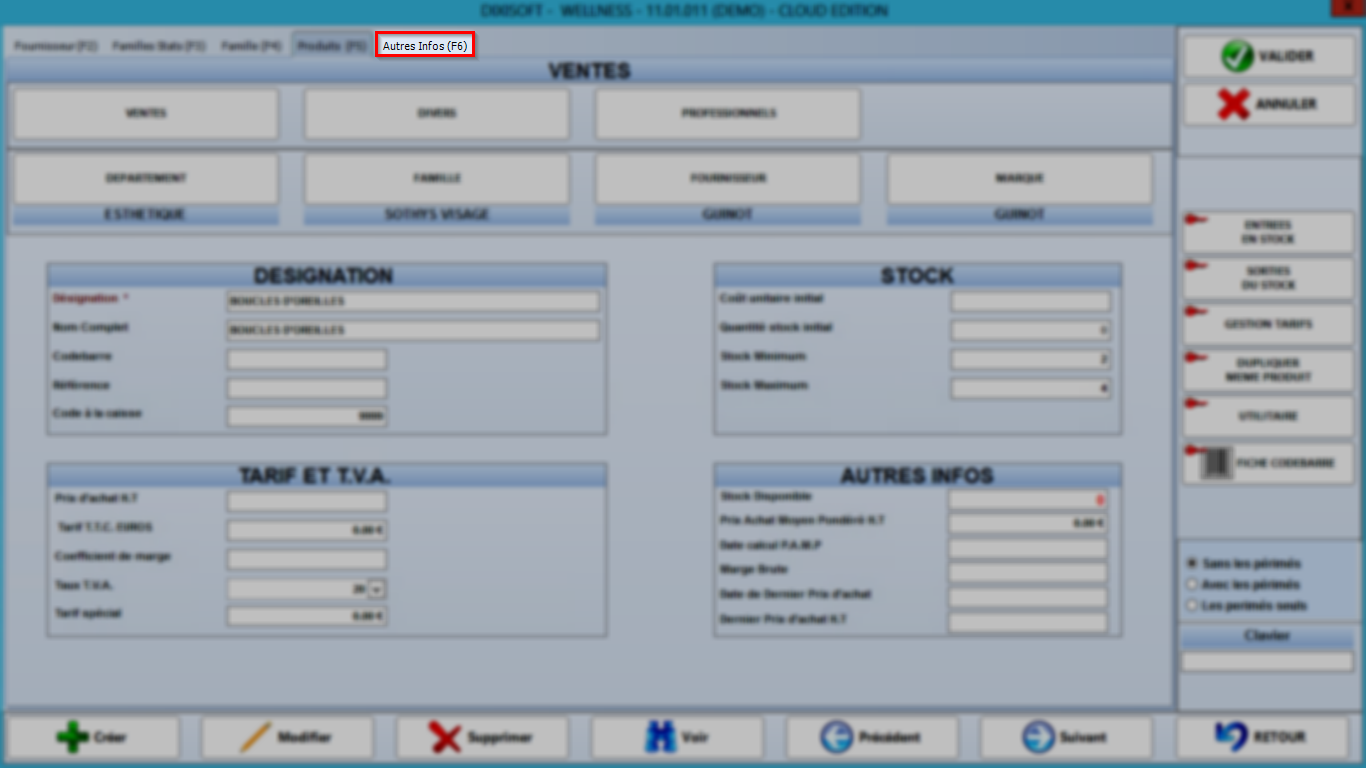Click the SOTHYS VISAGE family label
The image size is (1366, 768).
437,215
